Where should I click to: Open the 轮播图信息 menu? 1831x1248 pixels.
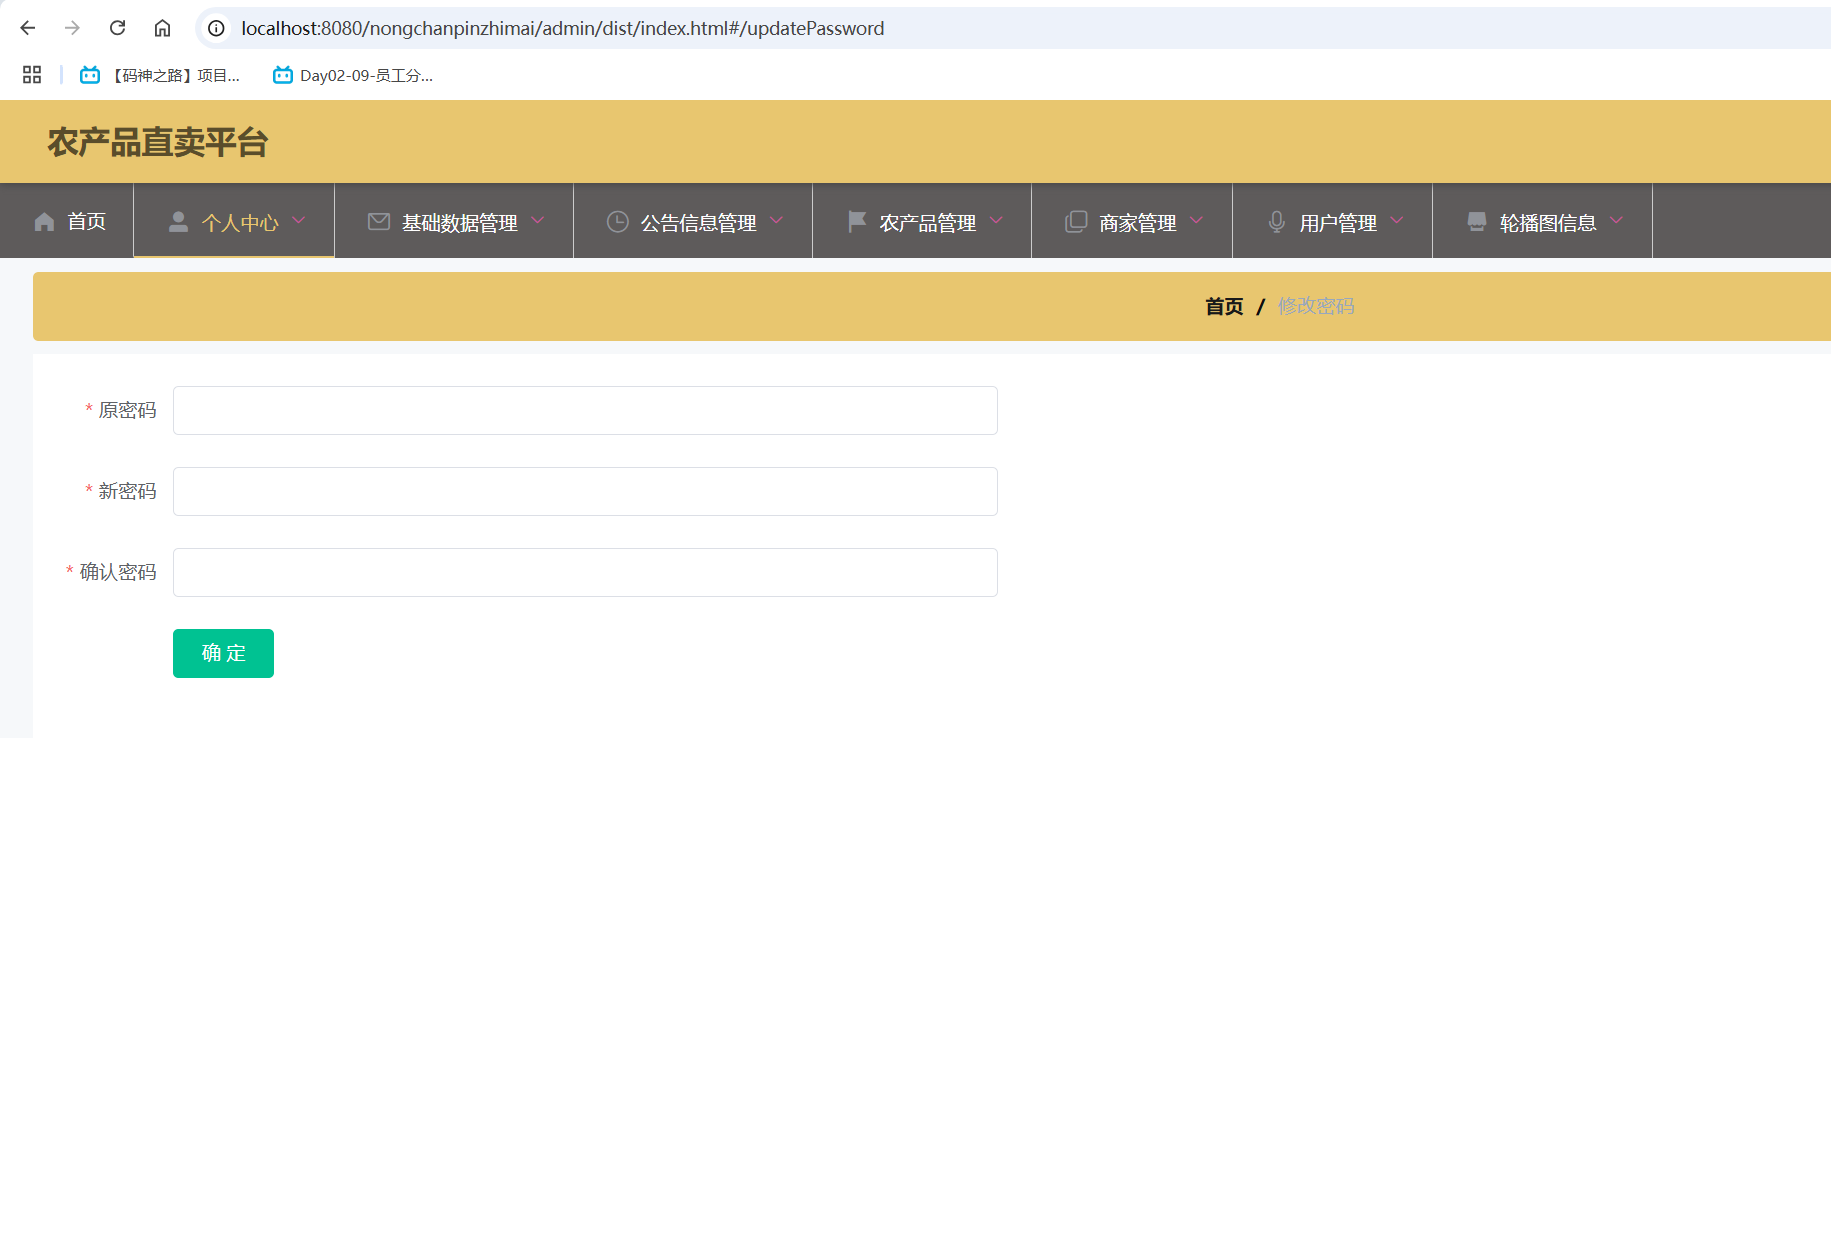[1543, 221]
